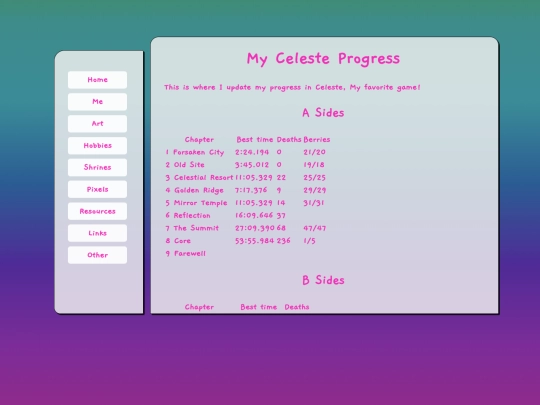Click the My Celeste Progress heading
540x405 pixels.
coord(323,59)
